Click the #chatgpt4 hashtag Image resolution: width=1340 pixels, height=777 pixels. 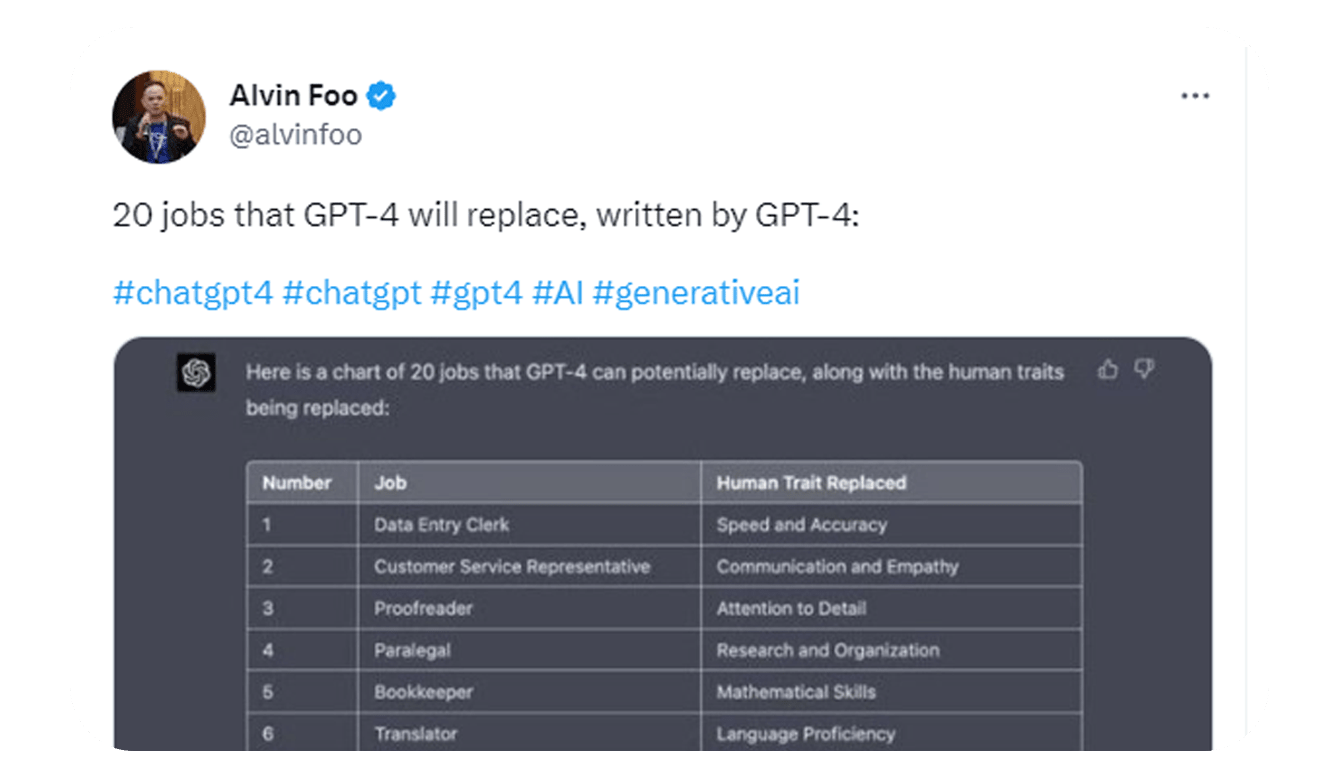click(192, 293)
